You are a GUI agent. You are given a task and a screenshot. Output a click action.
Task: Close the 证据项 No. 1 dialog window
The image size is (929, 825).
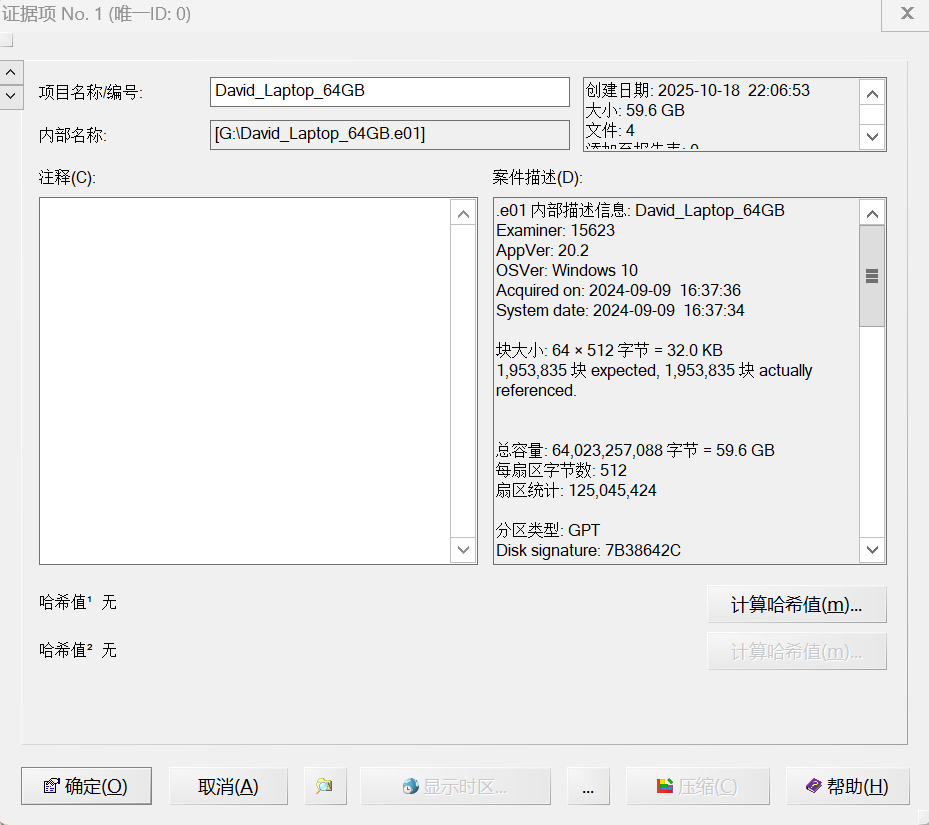point(907,13)
